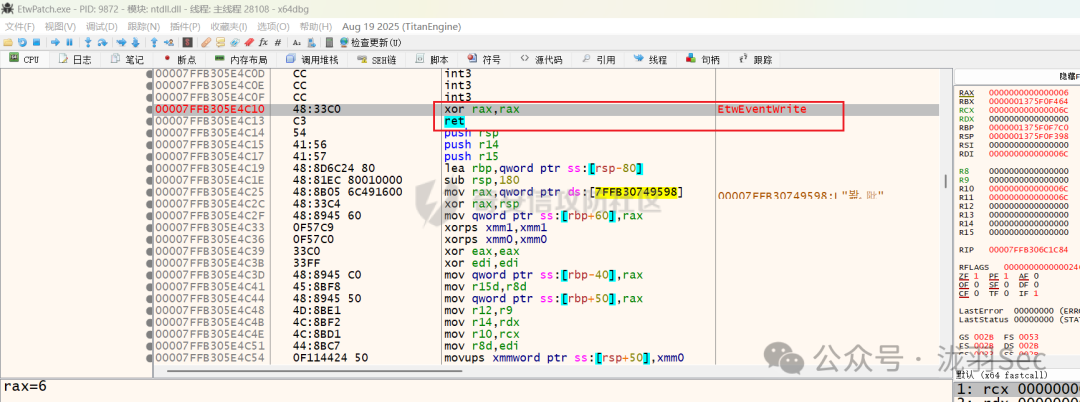Image resolution: width=1080 pixels, height=402 pixels.
Task: Switch to the 脚本 script tab
Action: 432,60
